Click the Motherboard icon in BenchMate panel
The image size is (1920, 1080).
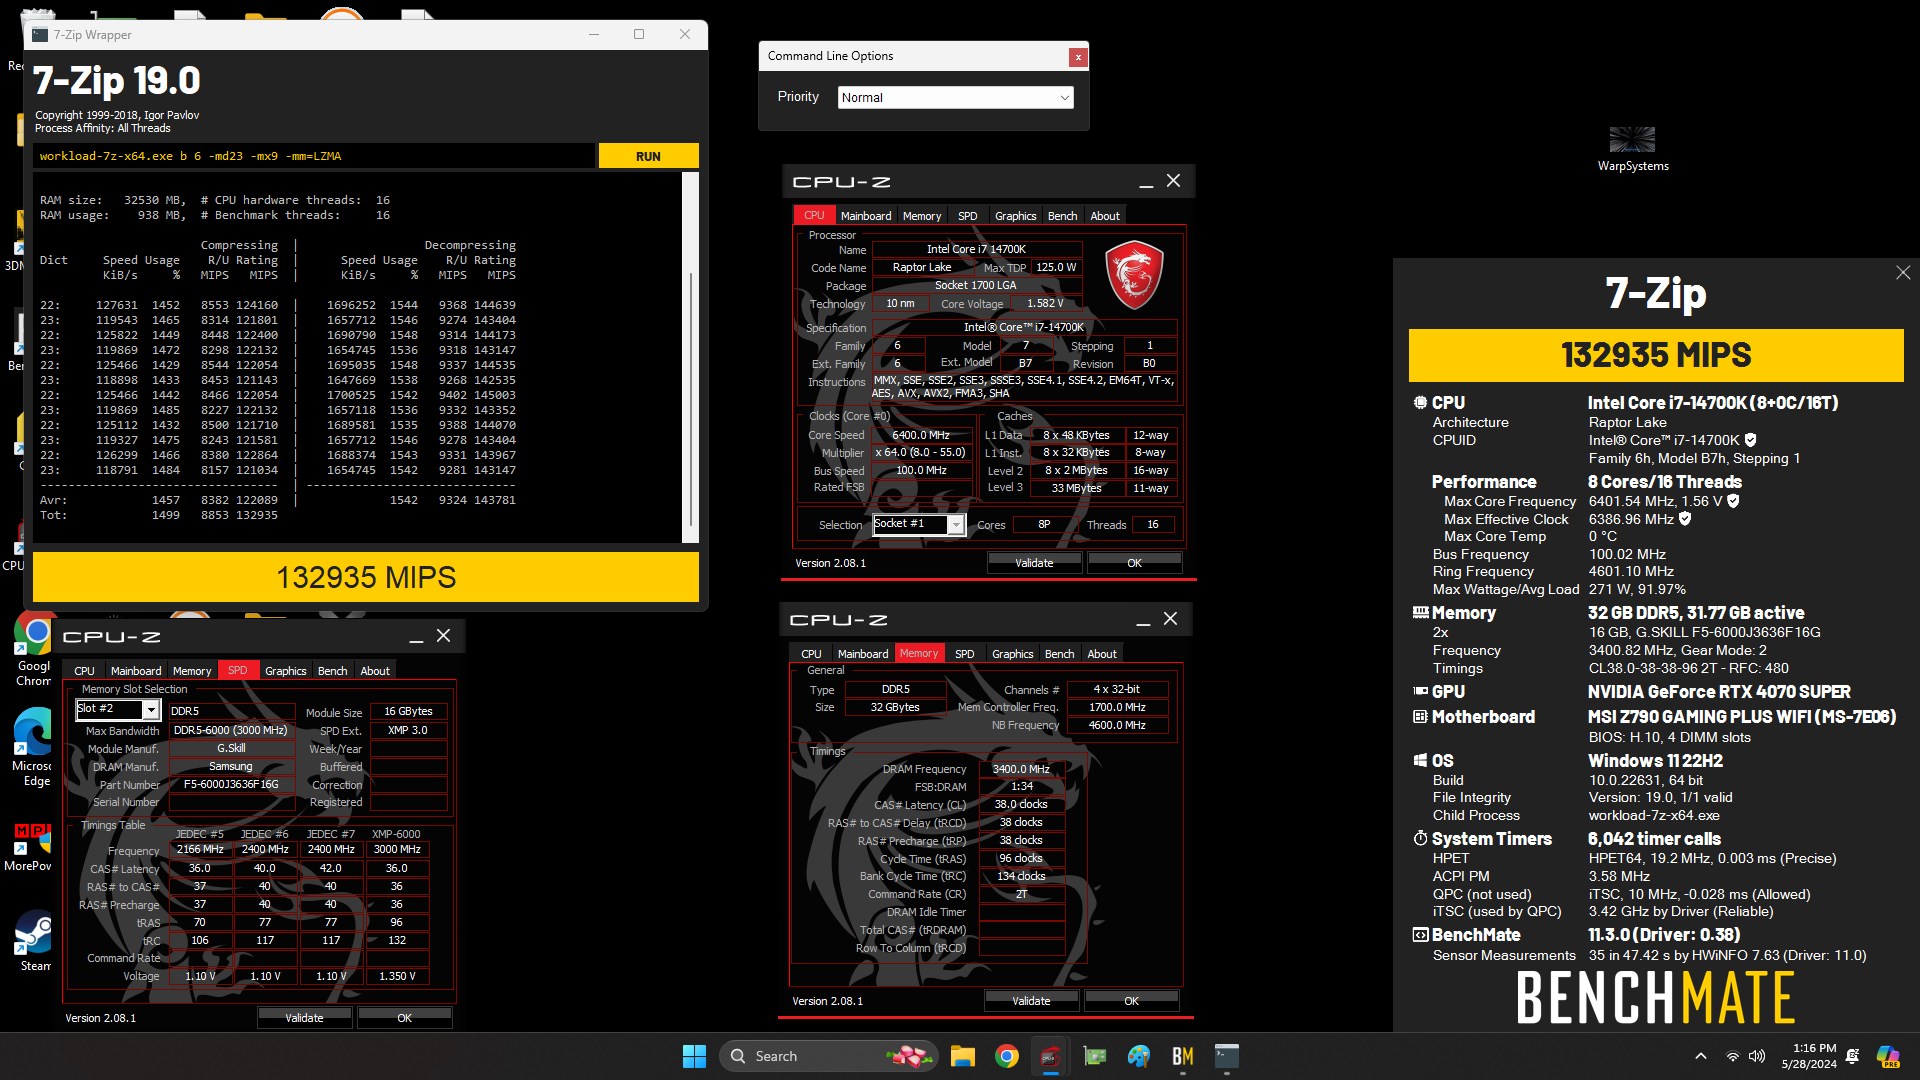tap(1420, 717)
